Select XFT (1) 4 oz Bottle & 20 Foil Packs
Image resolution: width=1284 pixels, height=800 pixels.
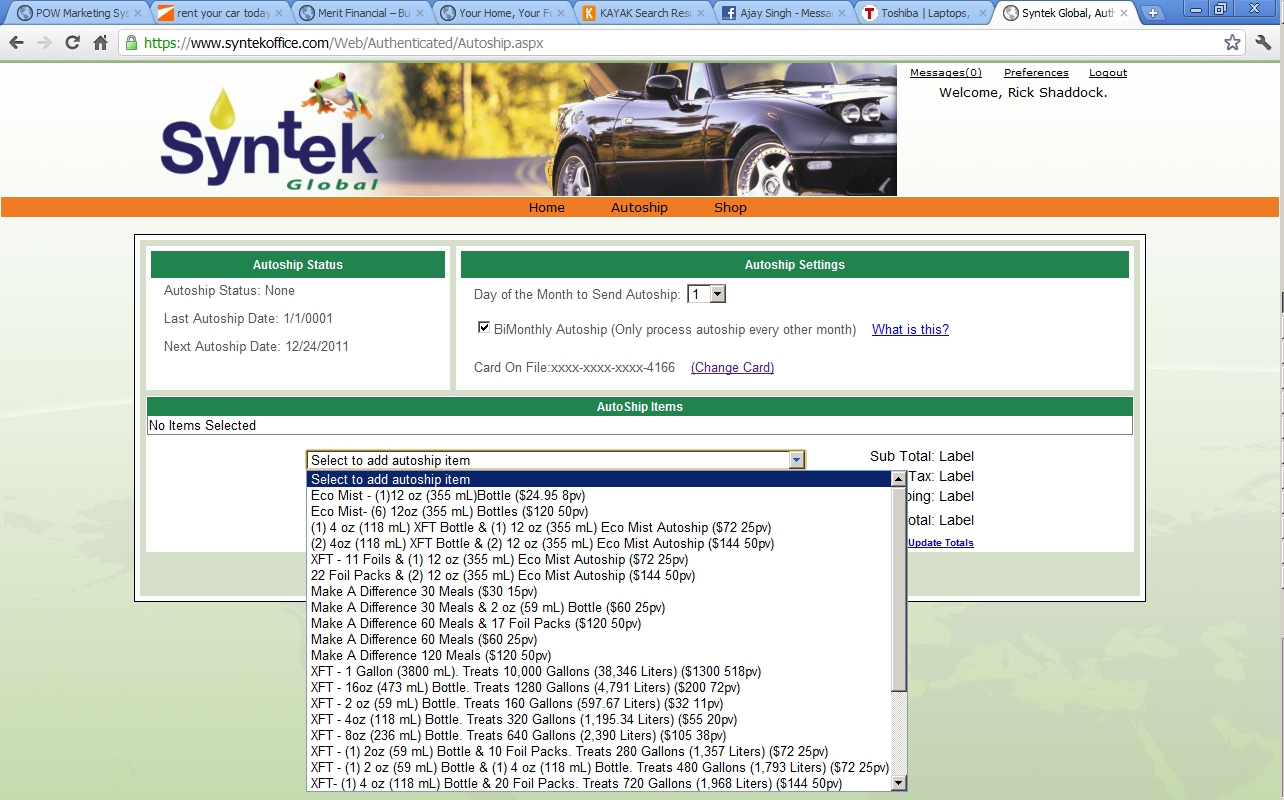tap(598, 783)
